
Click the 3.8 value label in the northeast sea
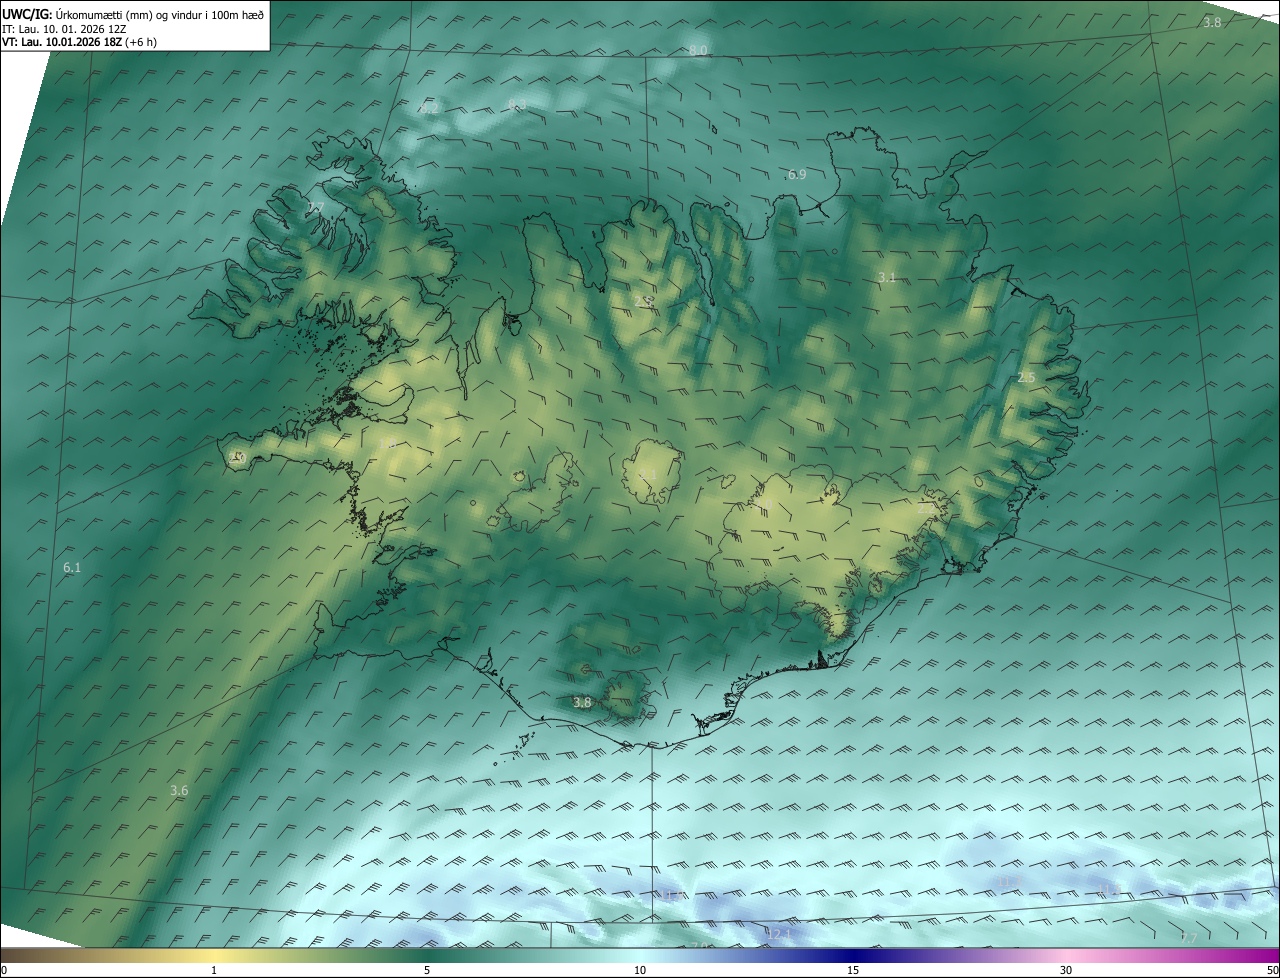coord(1212,22)
